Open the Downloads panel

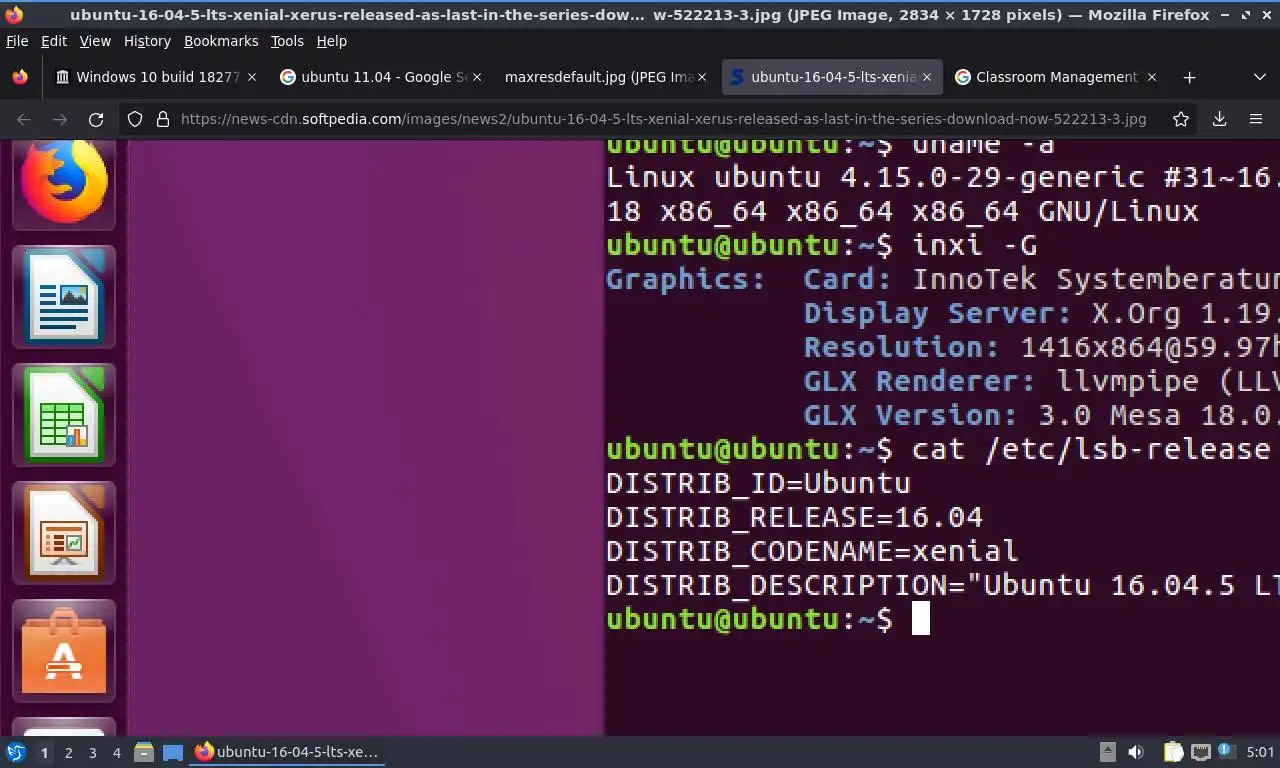[1219, 119]
